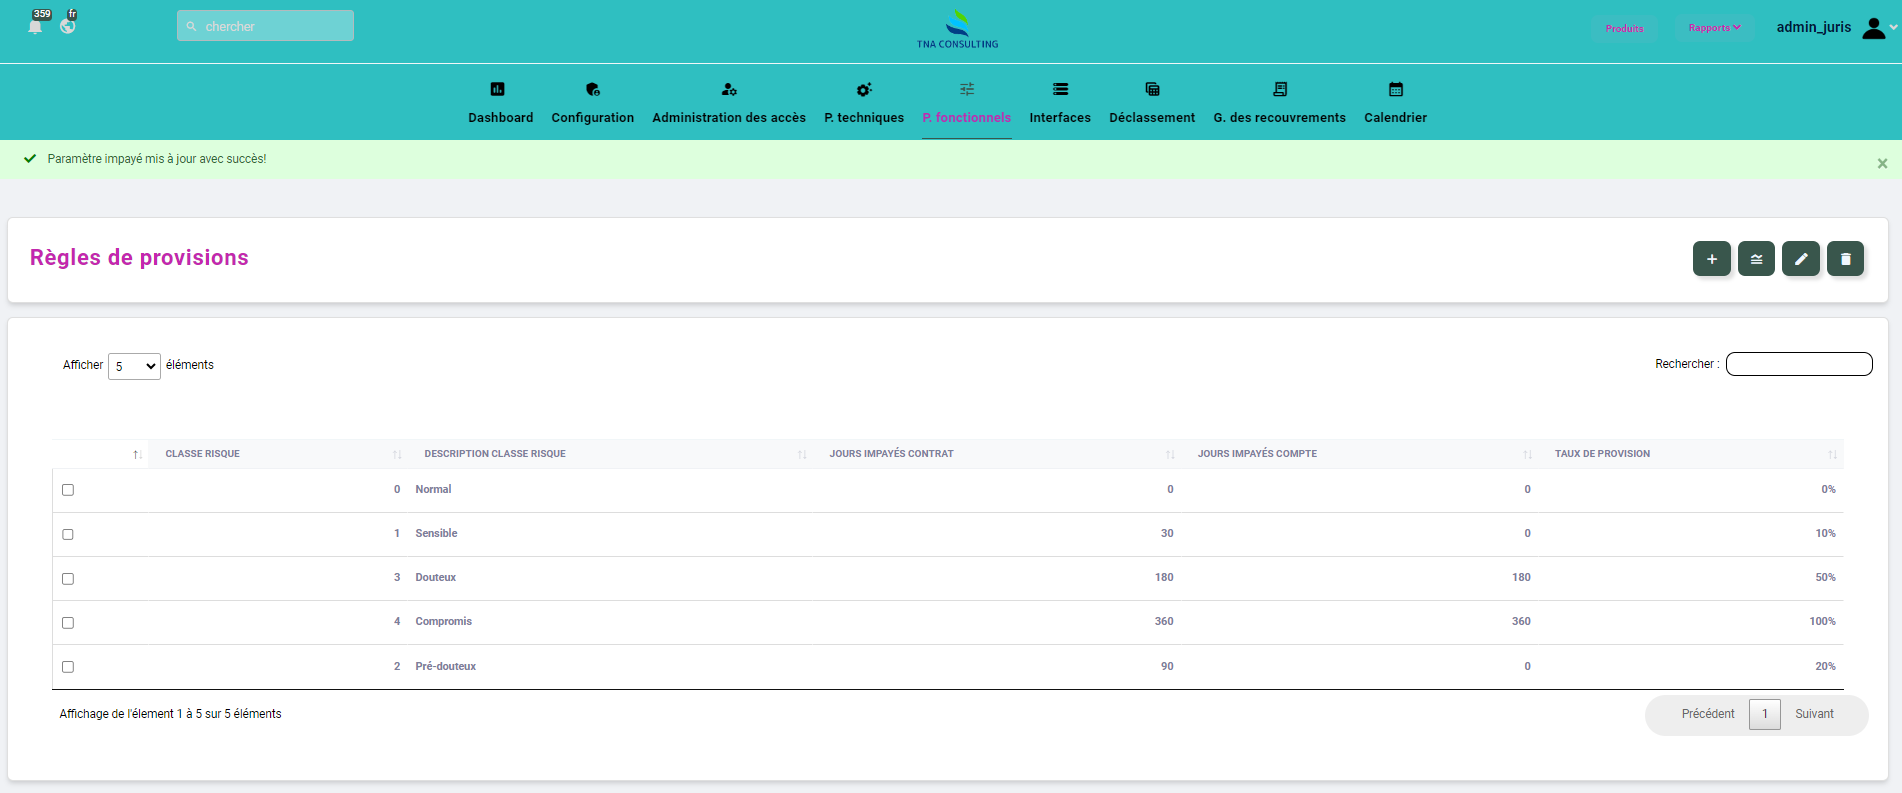Open the Afficher elements count dropdown

134,366
